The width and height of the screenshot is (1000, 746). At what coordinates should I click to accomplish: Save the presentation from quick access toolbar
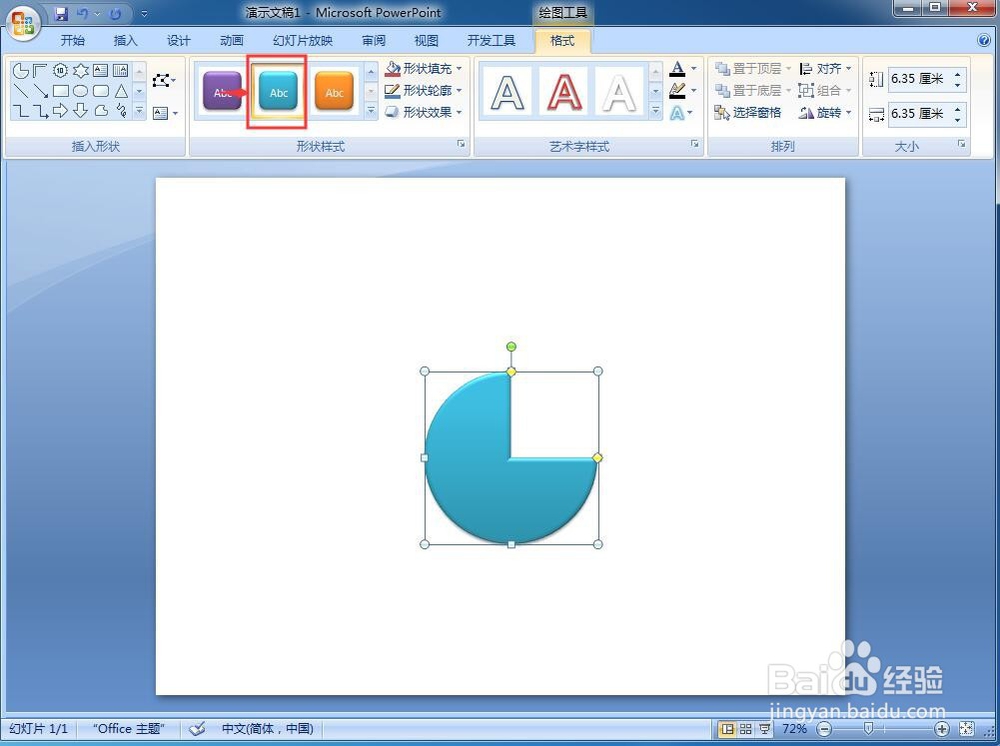click(61, 13)
